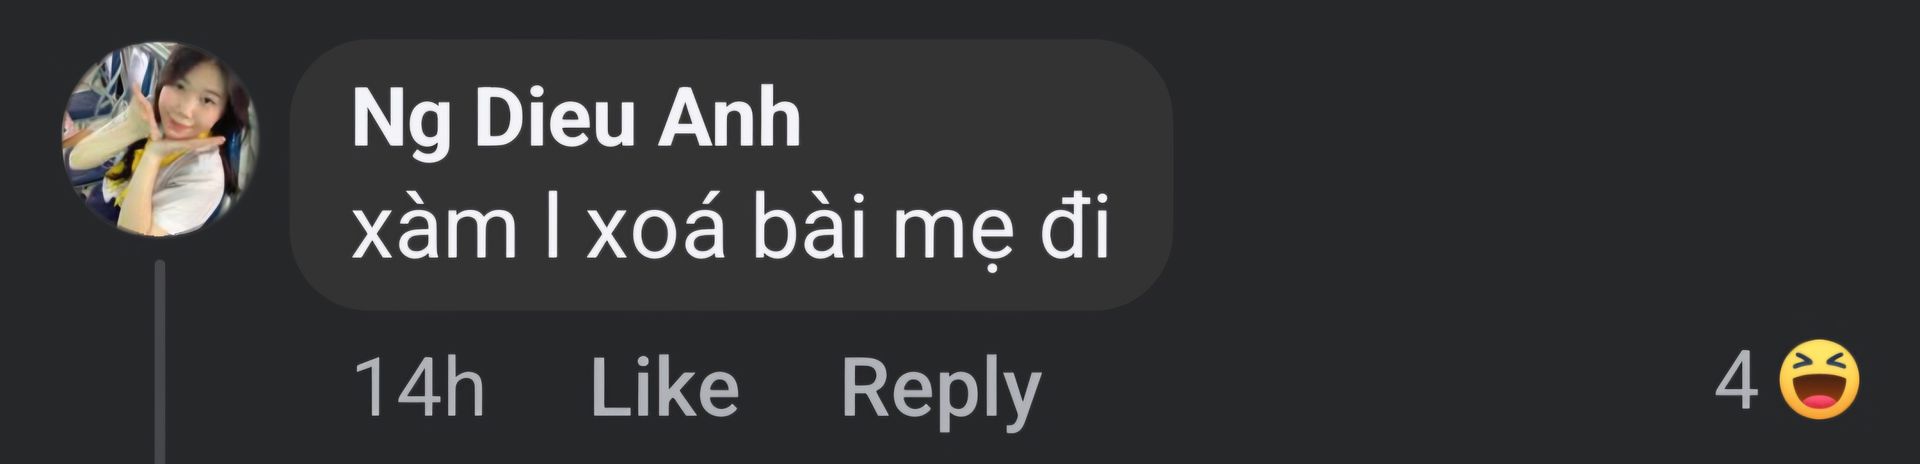Like the comment by Ng Dieu Anh

(x=665, y=388)
